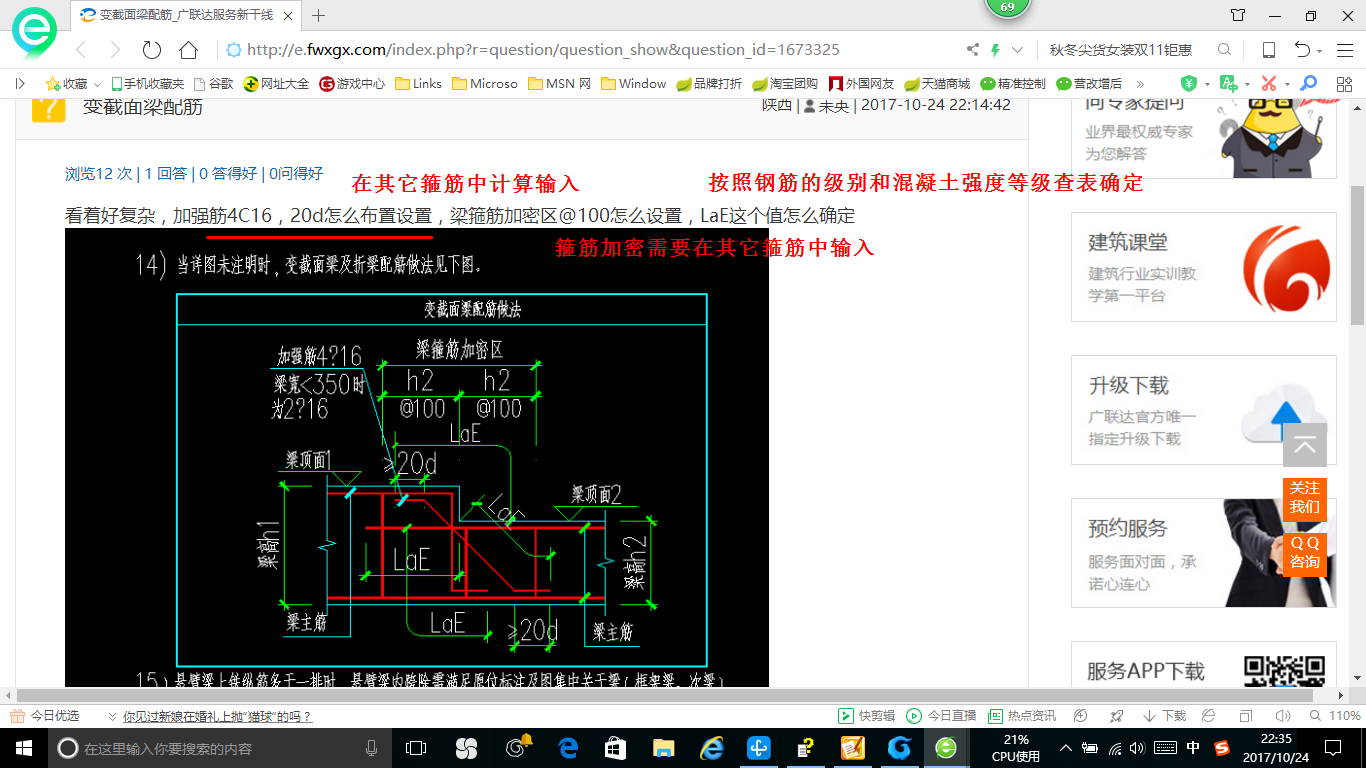Open dropdown next to green shield icon
The width and height of the screenshot is (1366, 768).
(x=1206, y=84)
